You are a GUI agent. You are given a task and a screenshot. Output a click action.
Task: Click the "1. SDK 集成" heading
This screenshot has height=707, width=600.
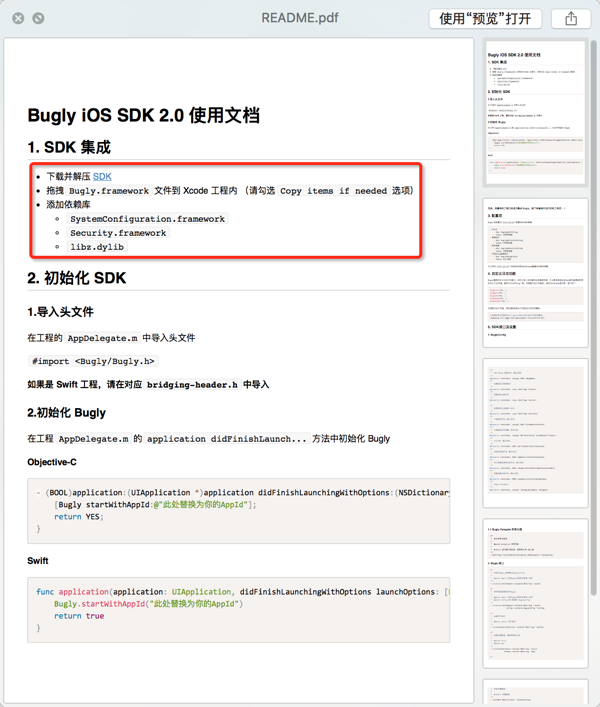pos(69,147)
